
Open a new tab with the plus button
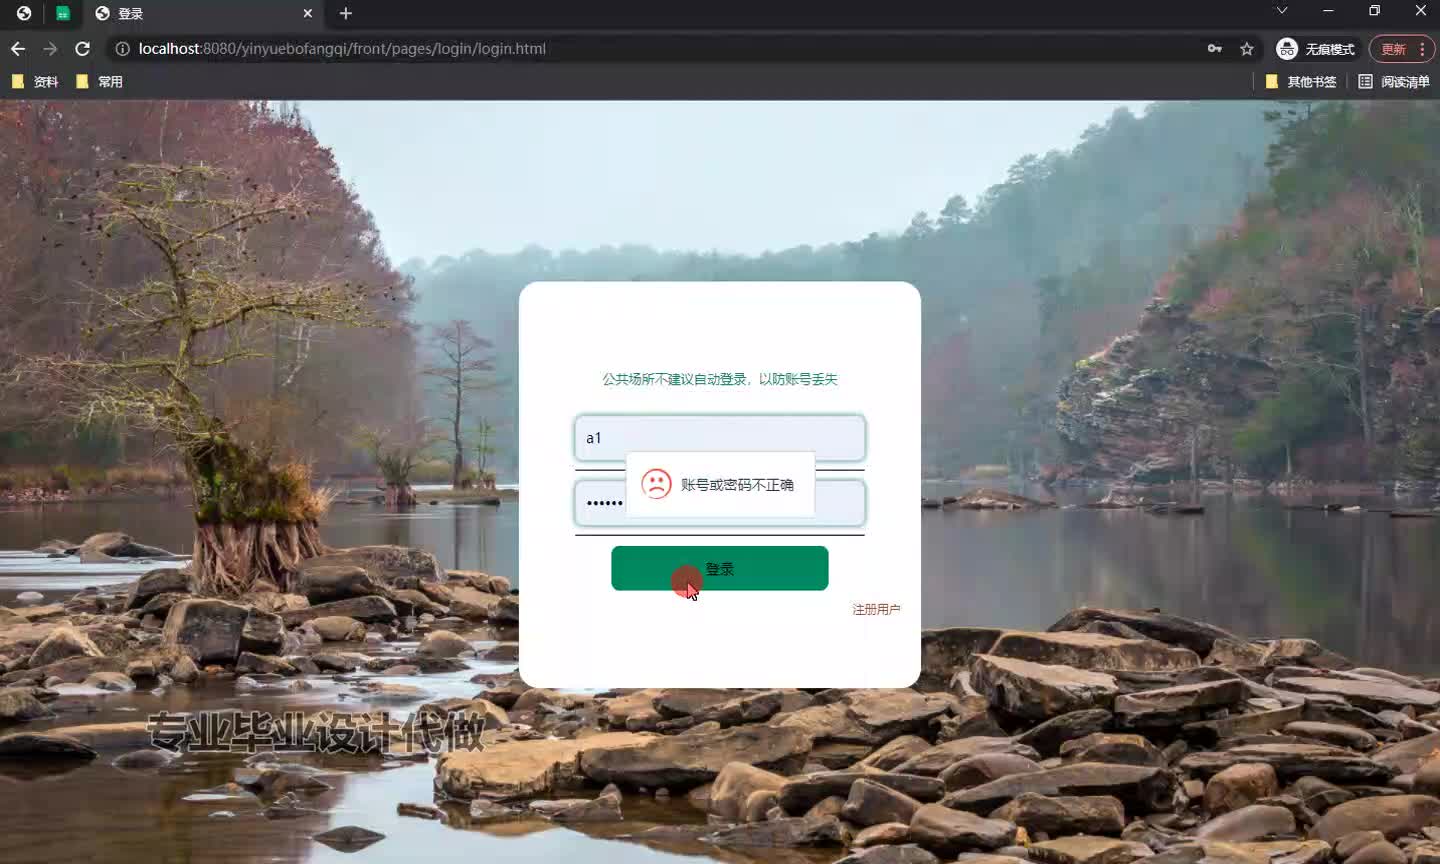point(345,13)
